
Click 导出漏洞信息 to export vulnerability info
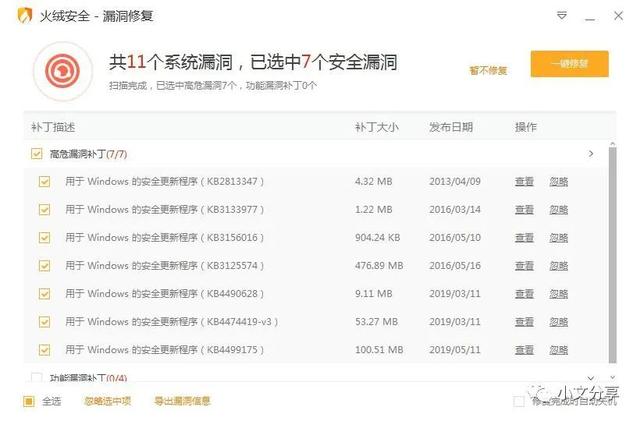tap(182, 401)
